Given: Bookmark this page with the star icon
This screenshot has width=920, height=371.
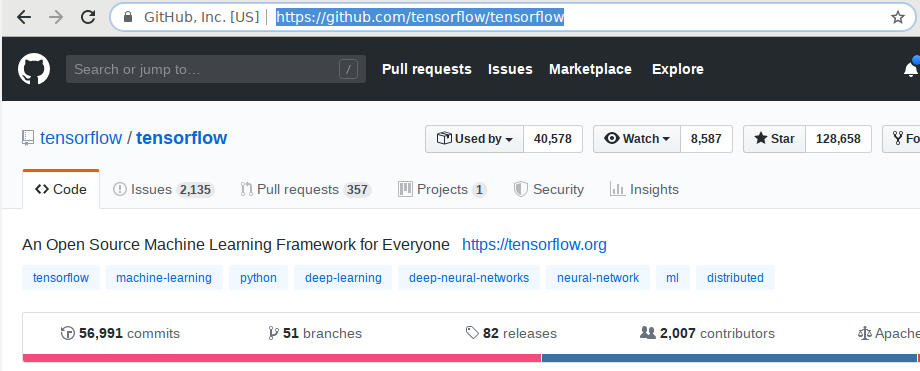Looking at the screenshot, I should click(898, 17).
